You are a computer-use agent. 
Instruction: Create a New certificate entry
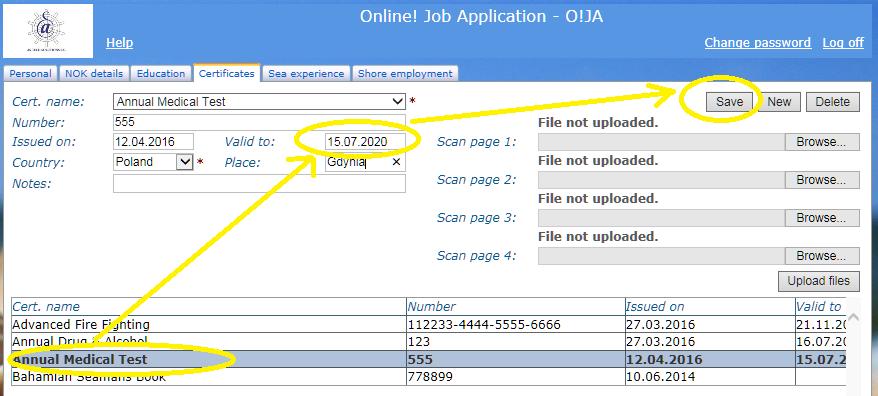point(779,102)
